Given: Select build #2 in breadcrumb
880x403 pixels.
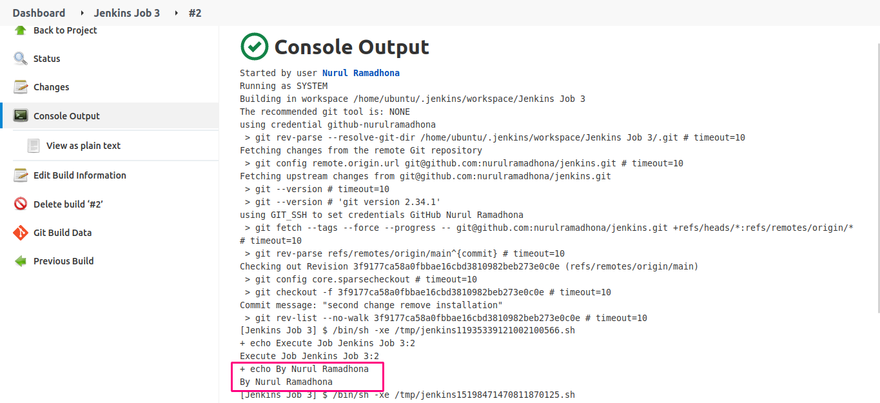Looking at the screenshot, I should pos(195,13).
